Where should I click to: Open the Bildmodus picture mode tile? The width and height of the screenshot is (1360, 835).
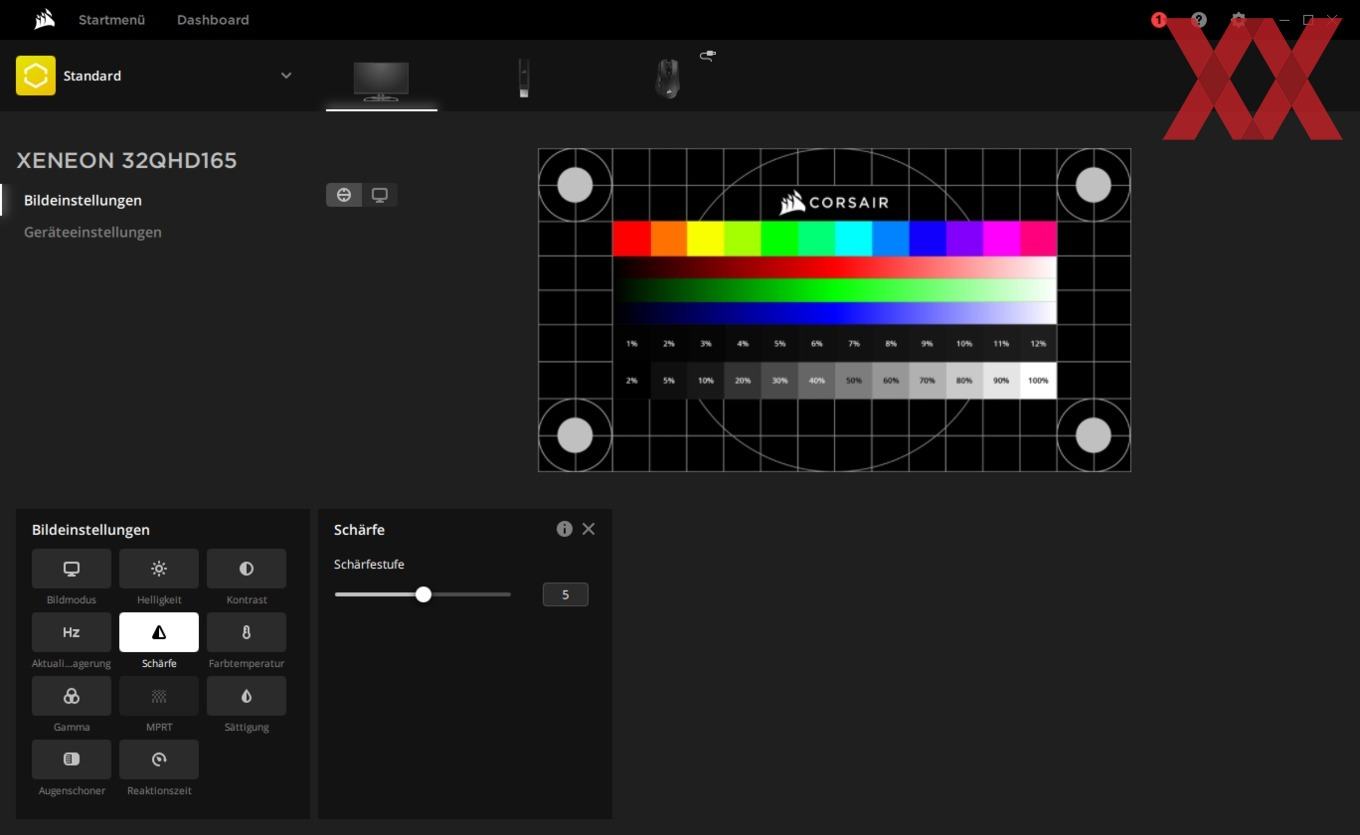coord(71,569)
